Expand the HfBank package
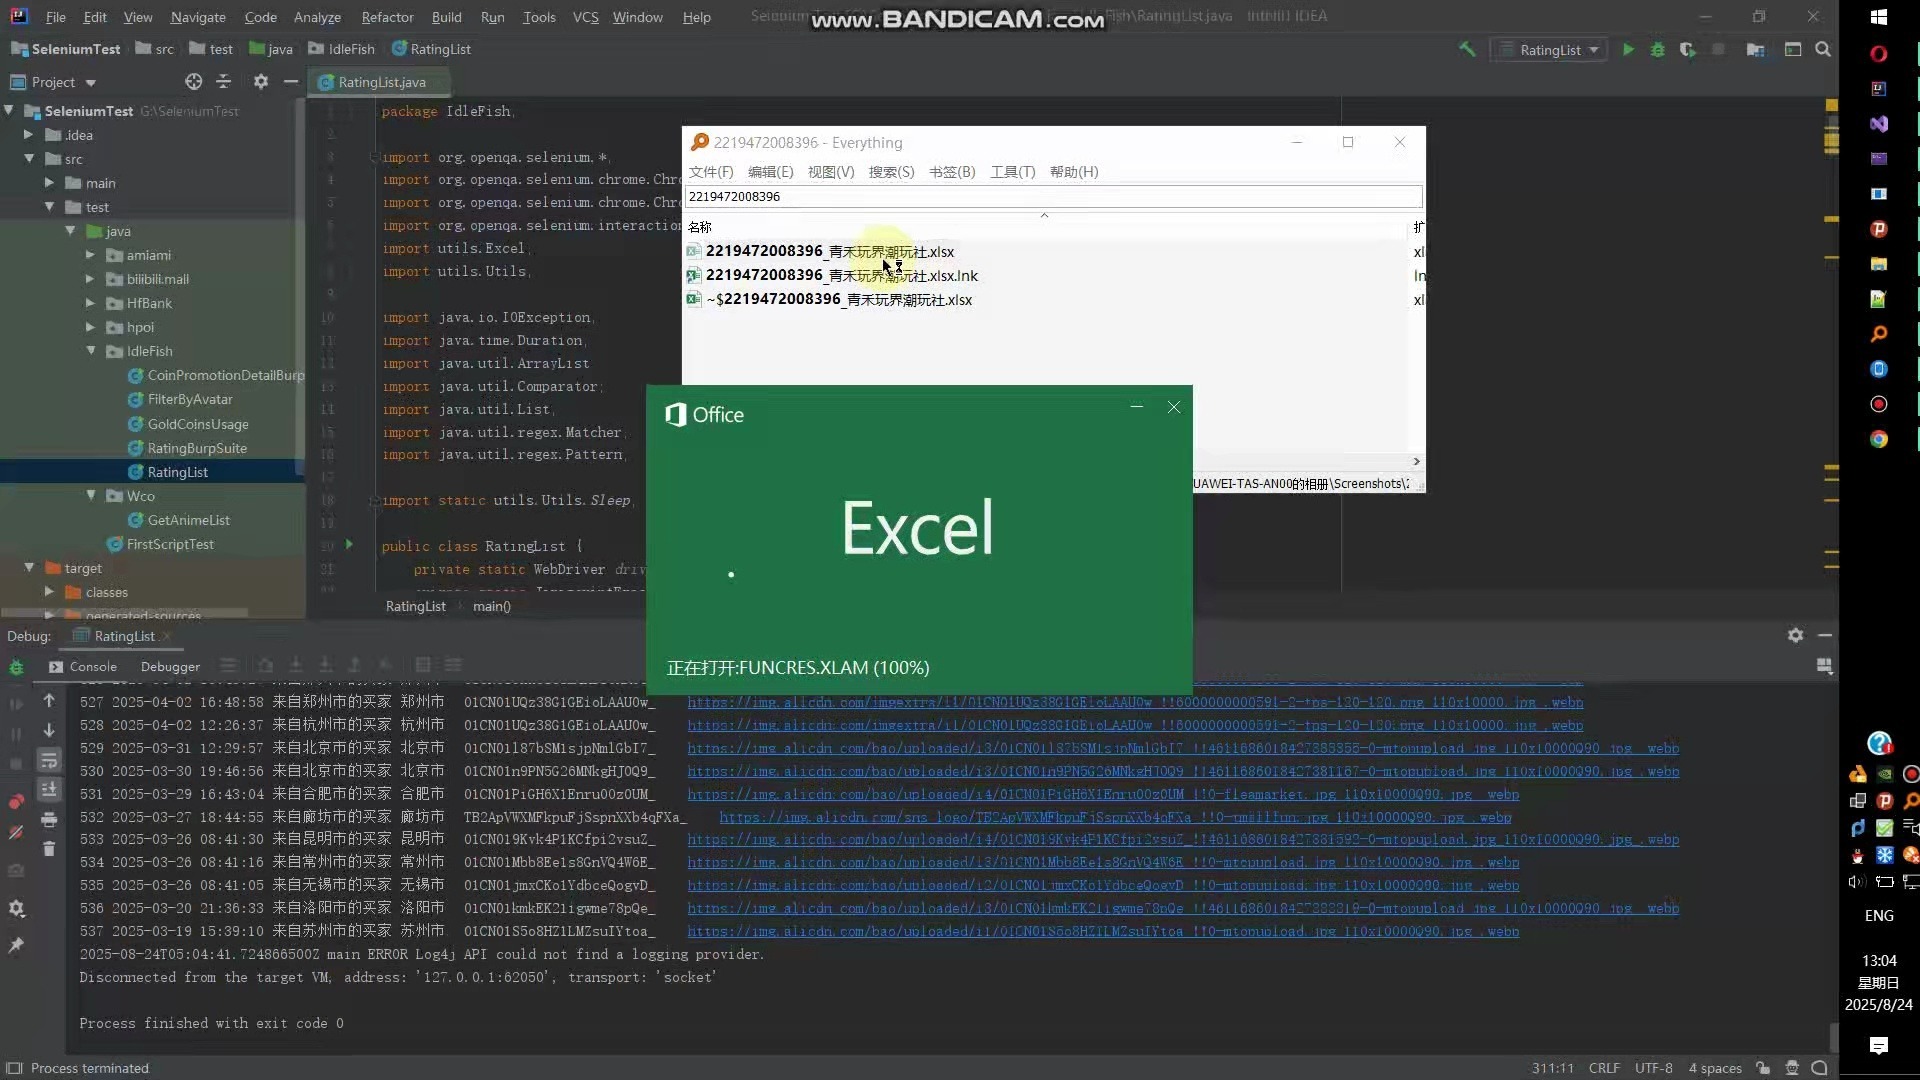Image resolution: width=1920 pixels, height=1080 pixels. coord(91,303)
